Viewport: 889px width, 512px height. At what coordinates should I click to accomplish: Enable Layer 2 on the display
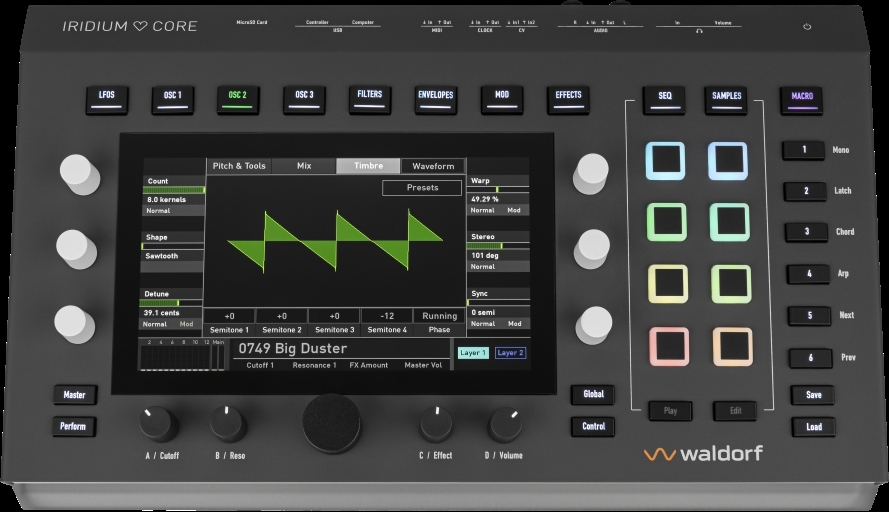[510, 353]
